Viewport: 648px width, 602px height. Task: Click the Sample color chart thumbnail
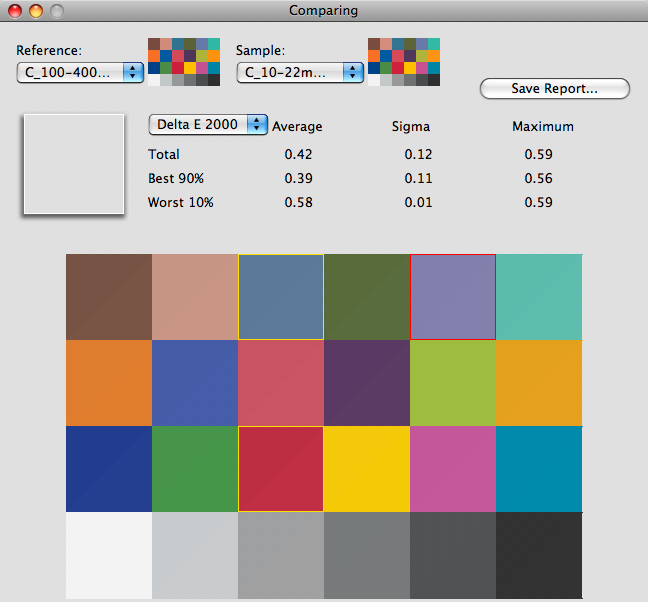404,62
